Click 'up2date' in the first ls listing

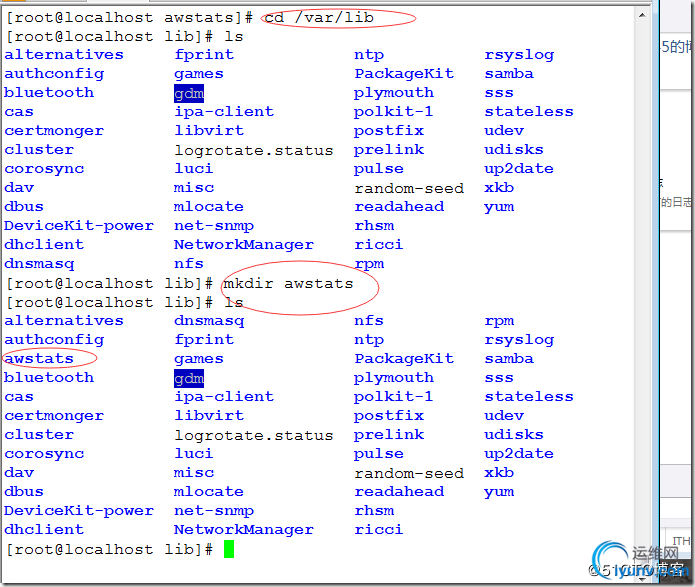(x=519, y=169)
